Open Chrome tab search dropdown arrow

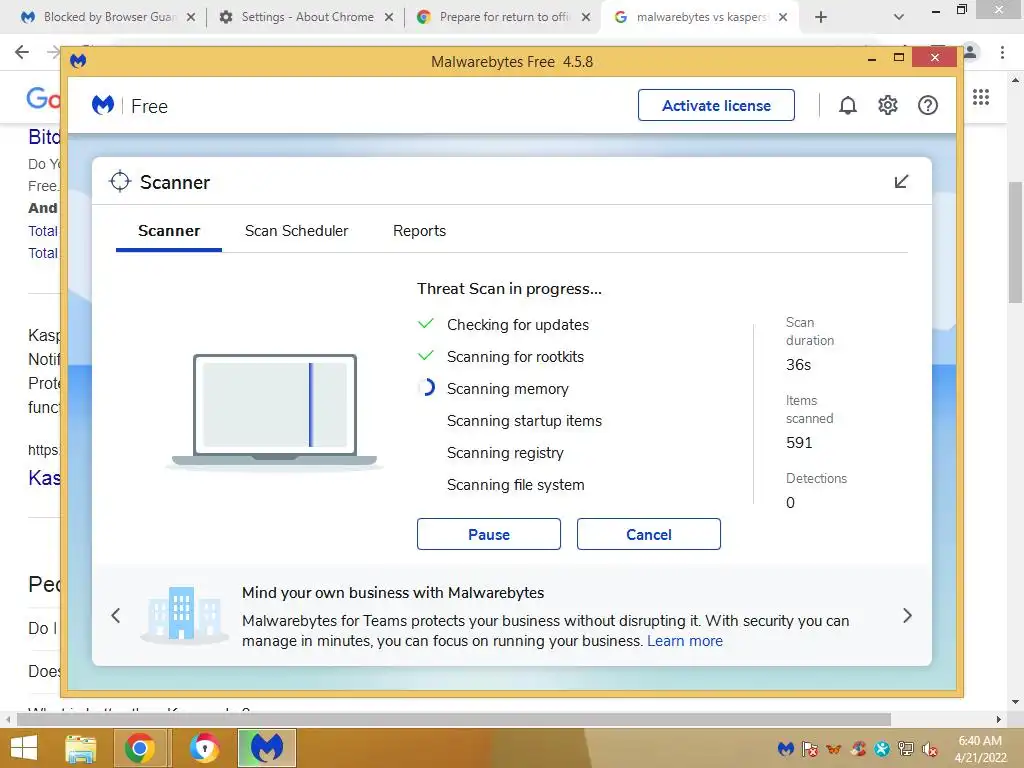click(899, 17)
